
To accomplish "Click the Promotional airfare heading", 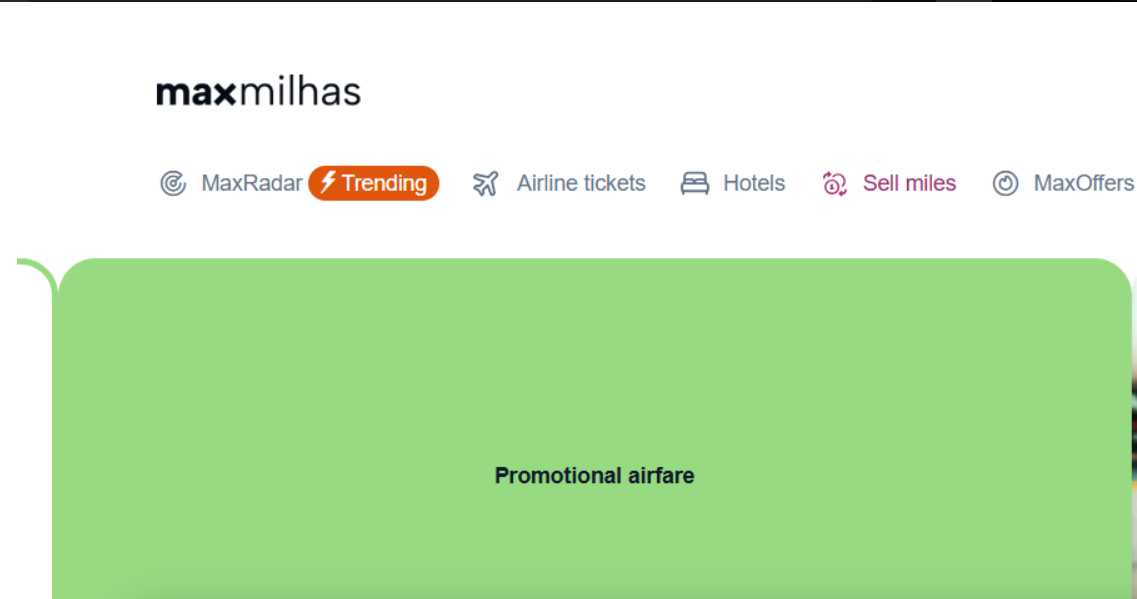I will (595, 476).
